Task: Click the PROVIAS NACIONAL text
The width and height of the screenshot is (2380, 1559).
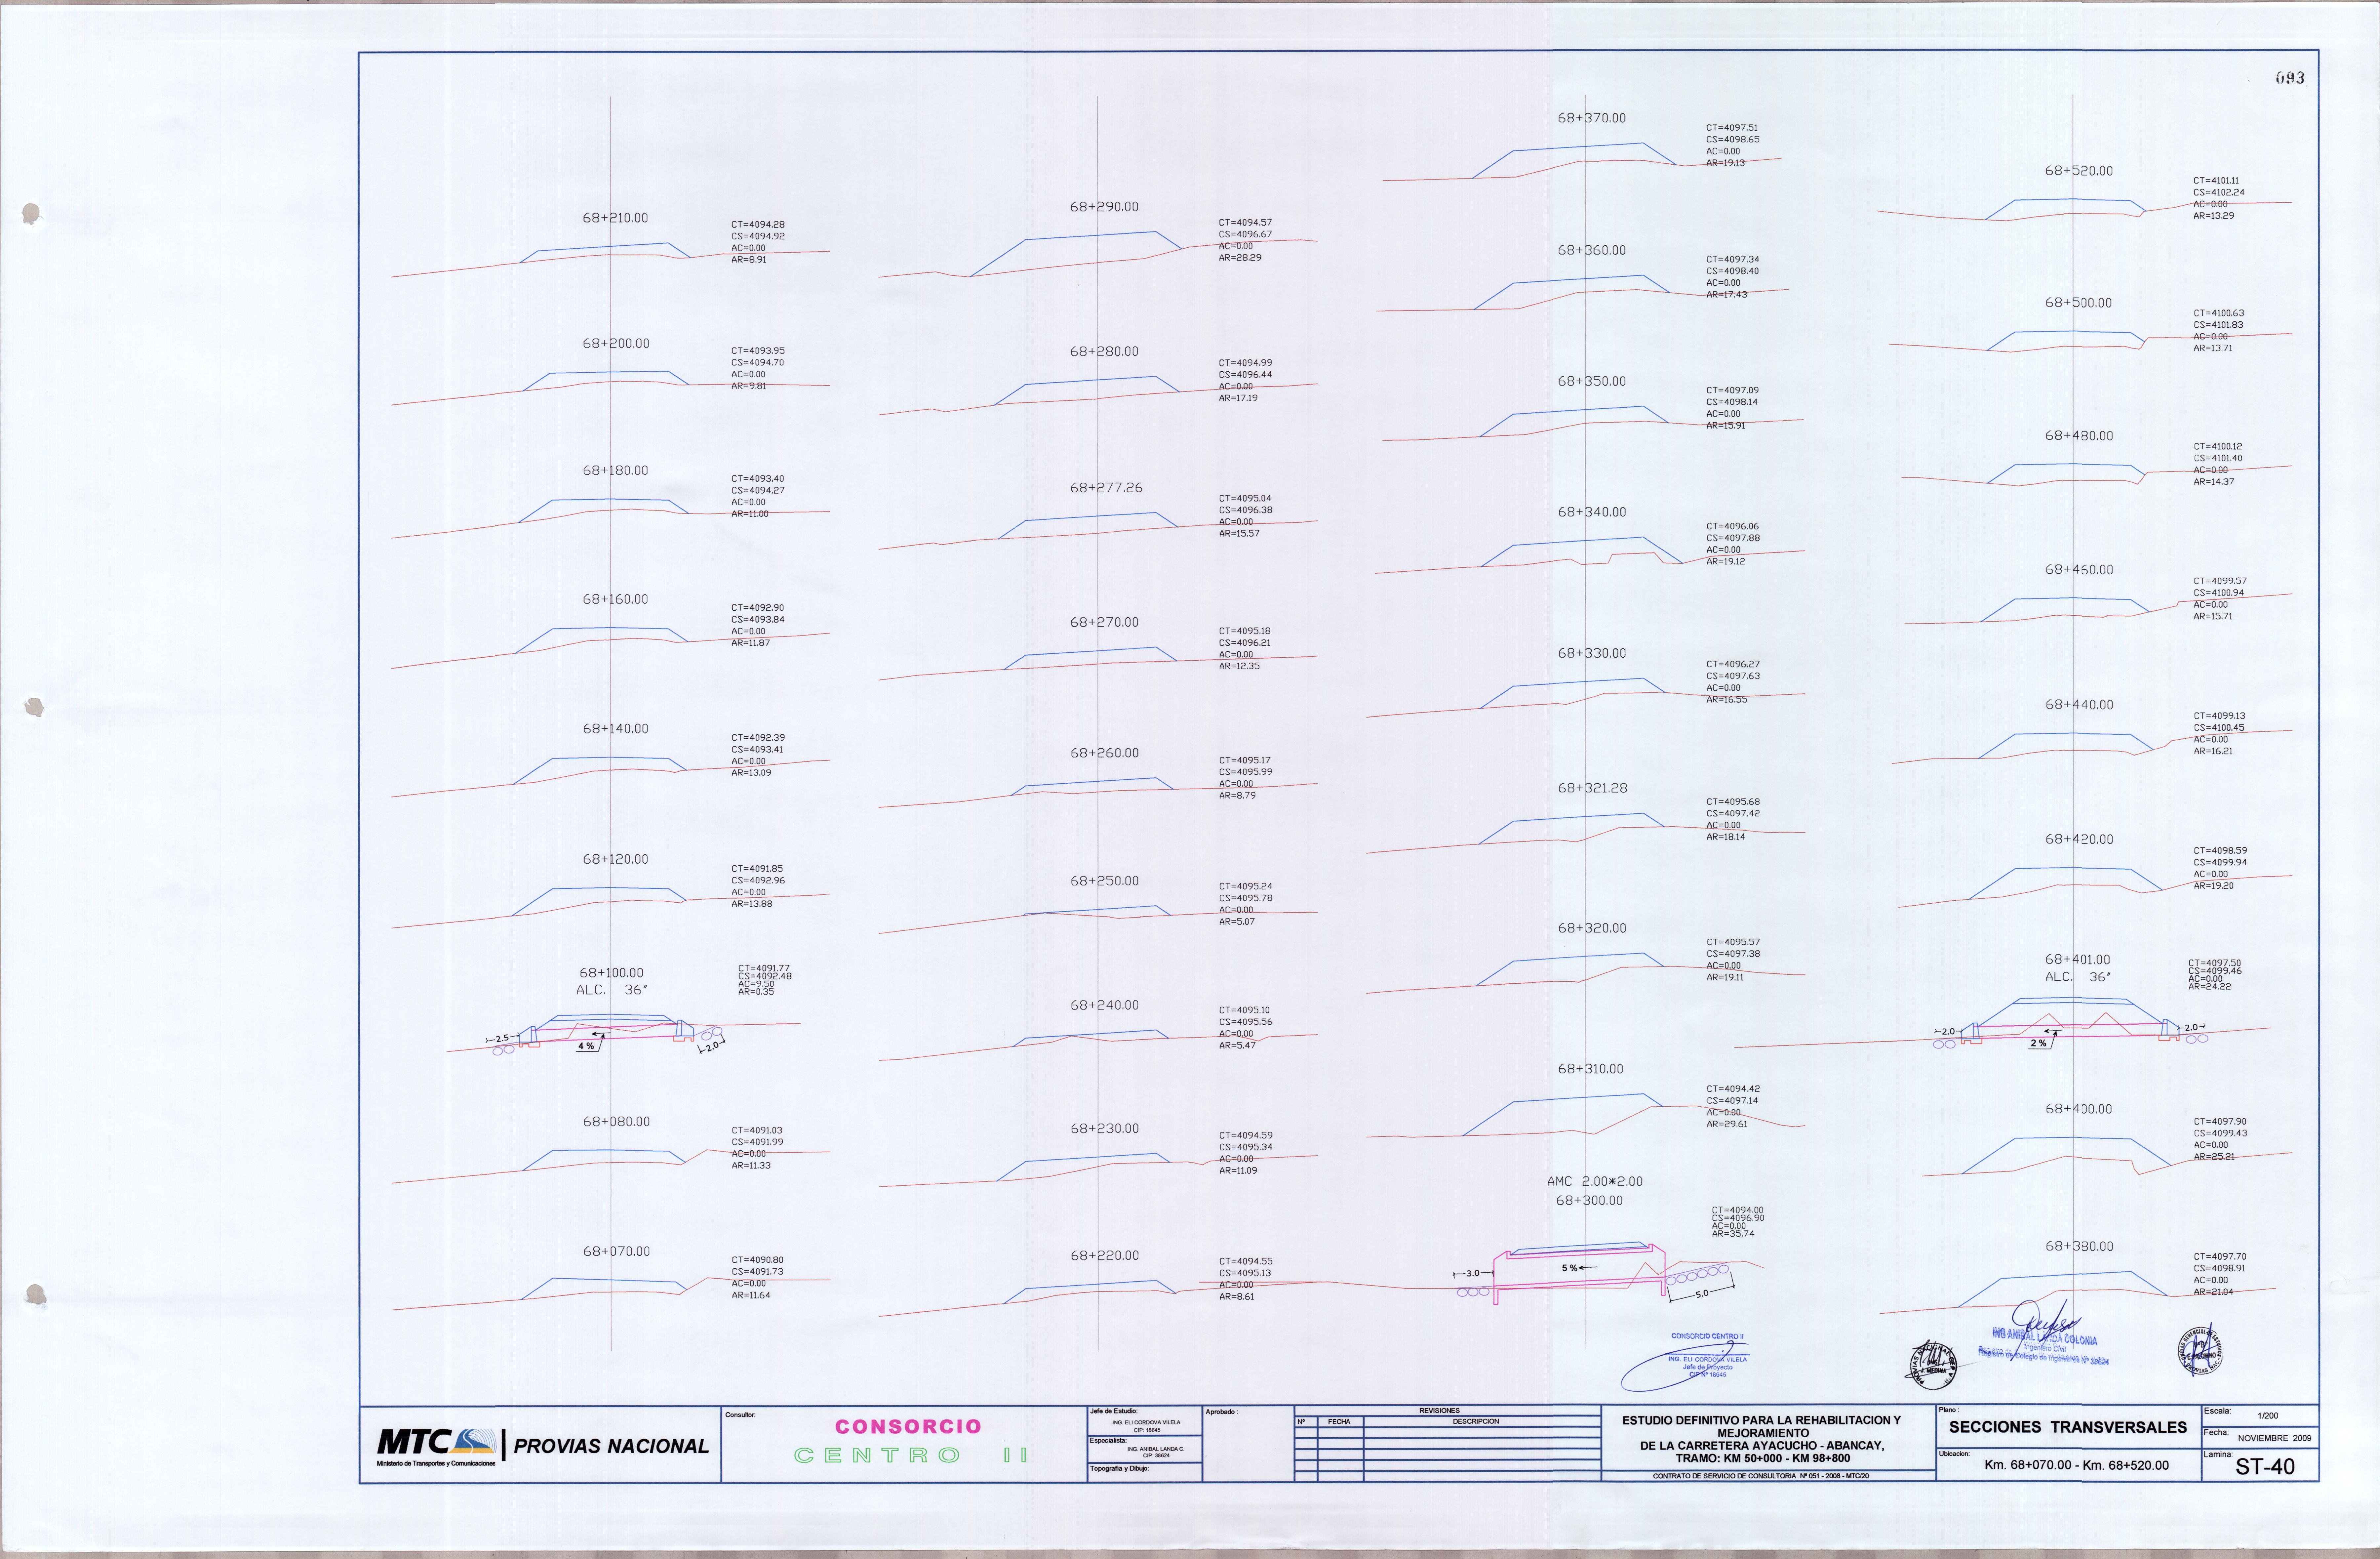Action: click(x=611, y=1446)
